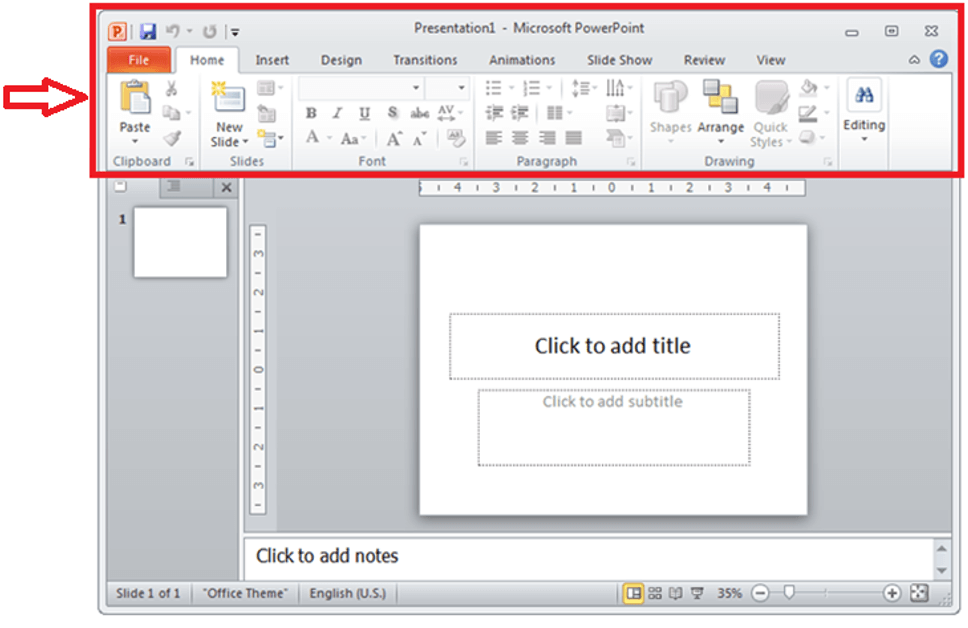Add a slide with the New Slide icon

pyautogui.click(x=228, y=97)
